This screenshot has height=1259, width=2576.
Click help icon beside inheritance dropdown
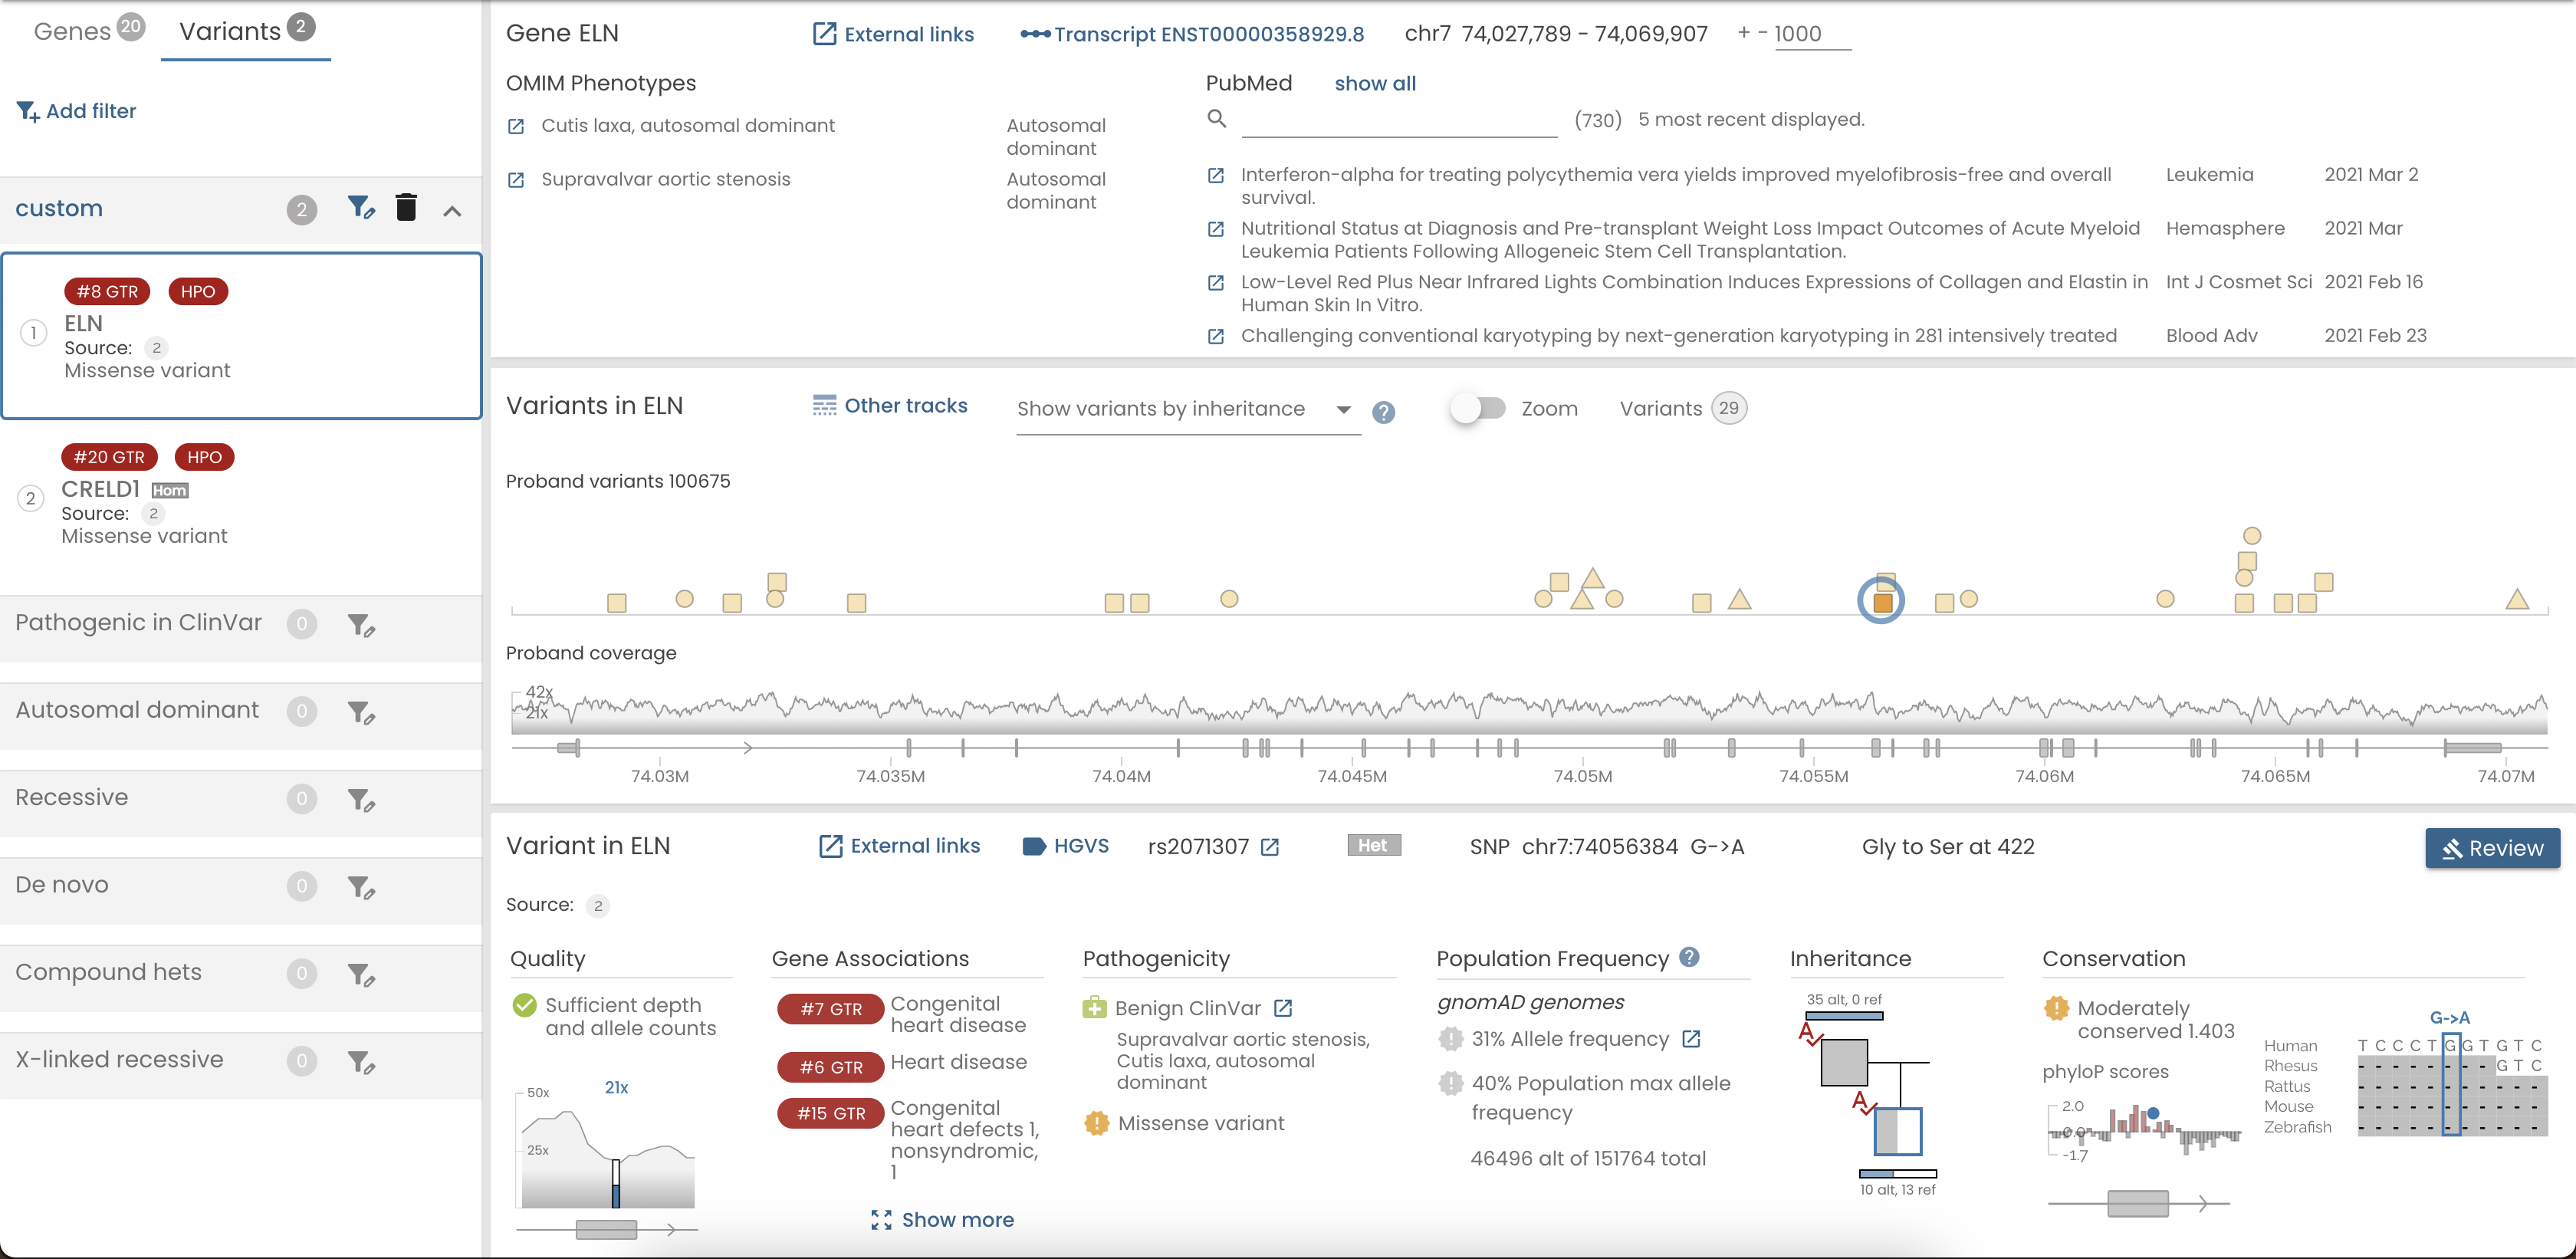pyautogui.click(x=1383, y=412)
